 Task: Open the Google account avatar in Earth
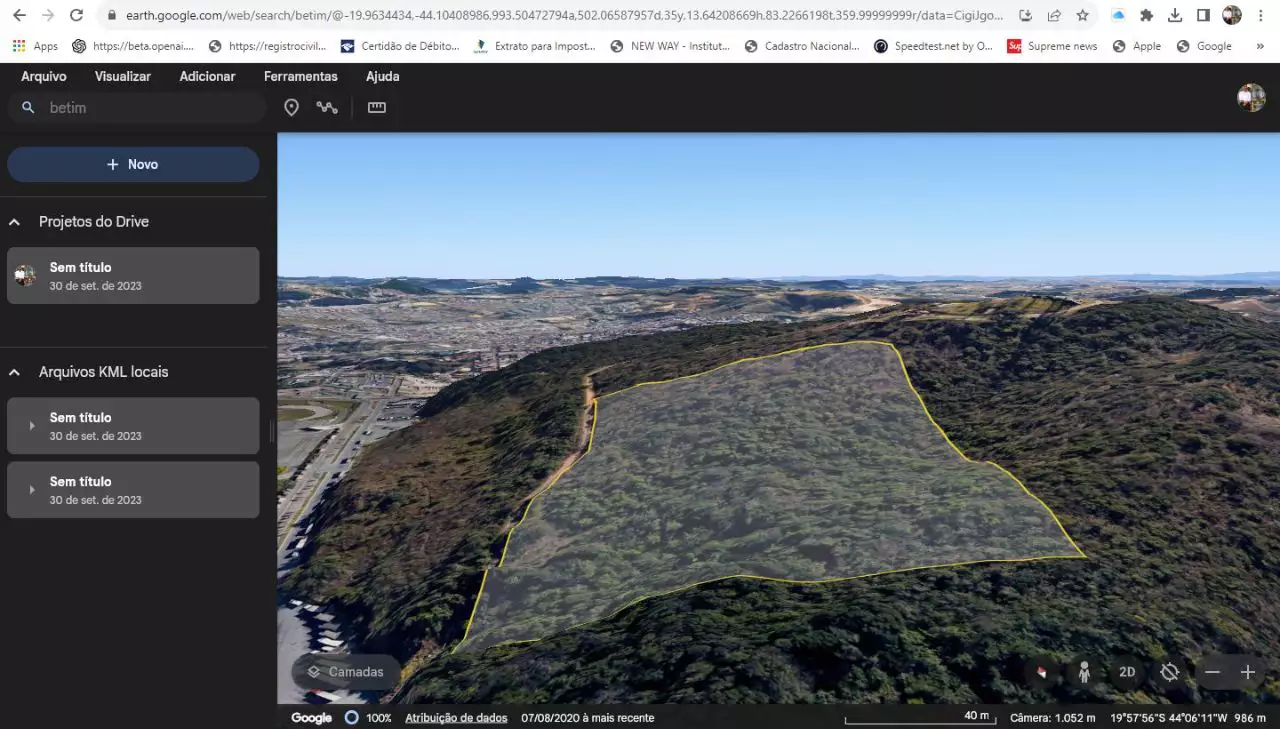point(1251,97)
